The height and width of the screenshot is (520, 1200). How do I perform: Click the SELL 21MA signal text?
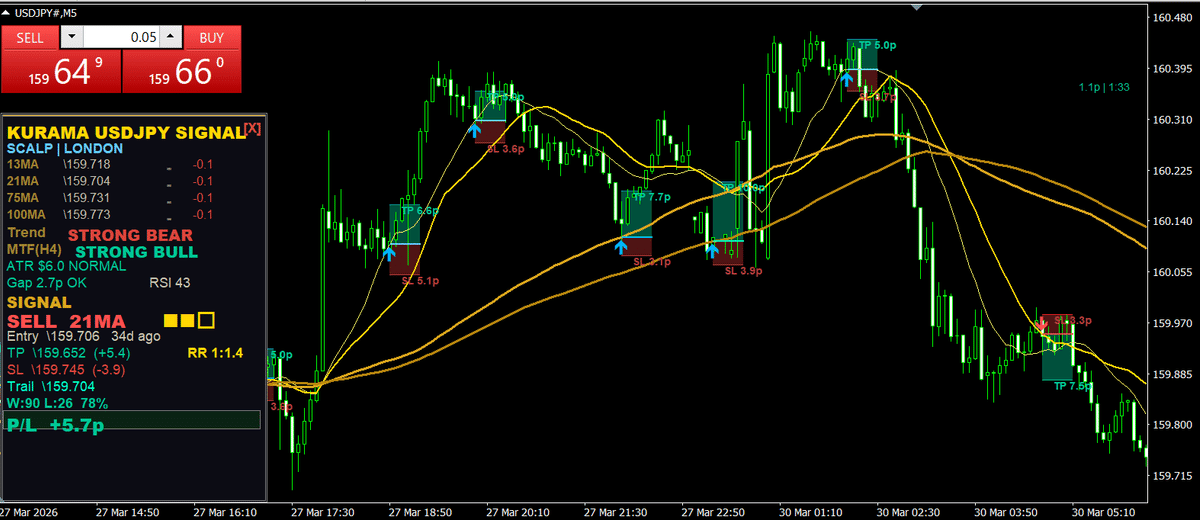(66, 321)
